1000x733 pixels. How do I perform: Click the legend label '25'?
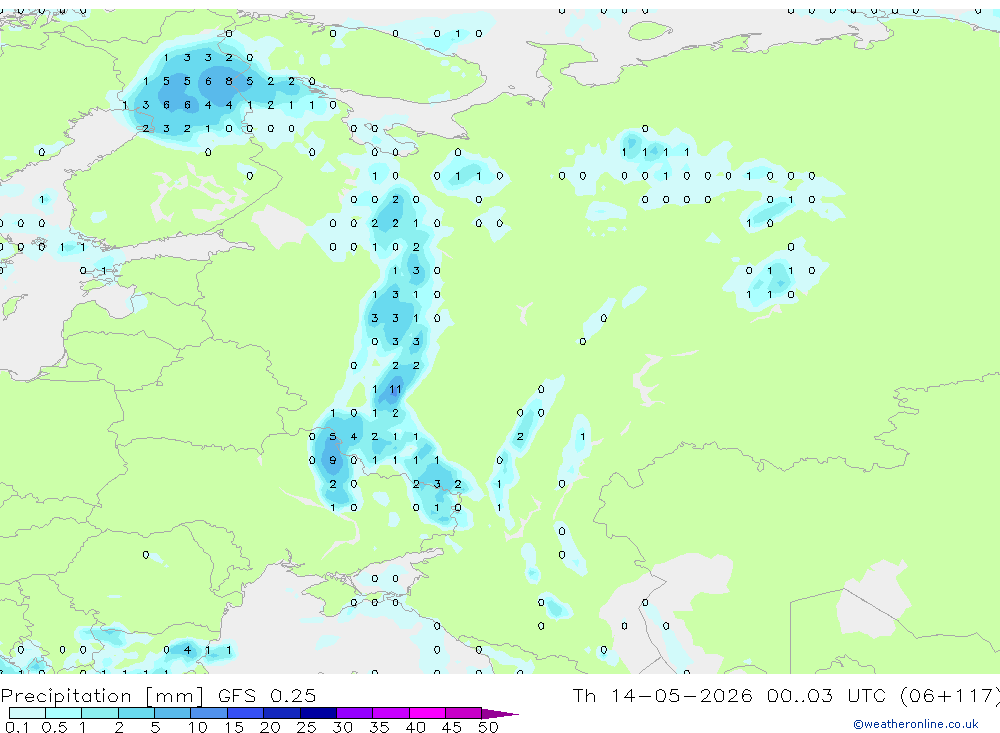(x=307, y=727)
